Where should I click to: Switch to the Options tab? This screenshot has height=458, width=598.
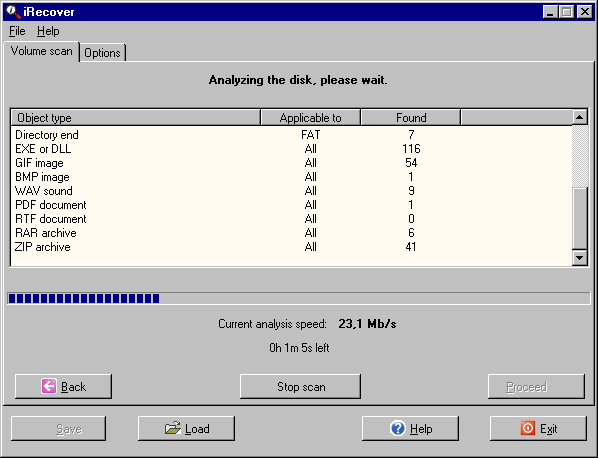point(102,53)
